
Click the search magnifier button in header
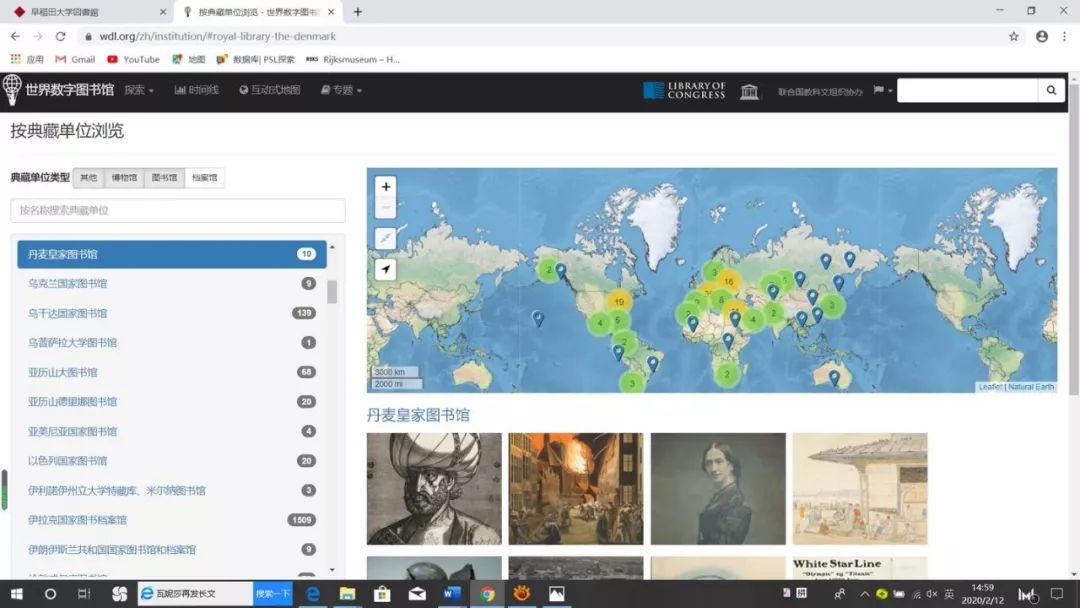pos(1051,90)
